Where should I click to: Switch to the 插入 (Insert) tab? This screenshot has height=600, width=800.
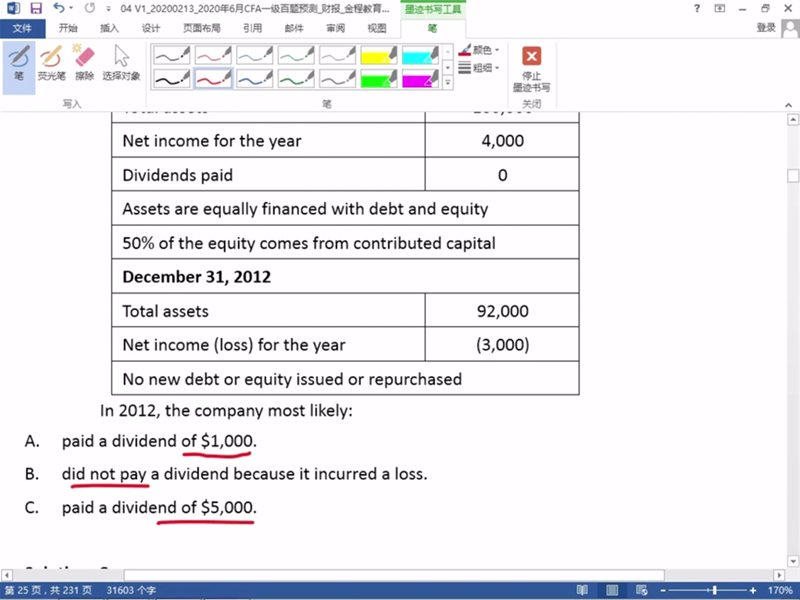(x=109, y=28)
